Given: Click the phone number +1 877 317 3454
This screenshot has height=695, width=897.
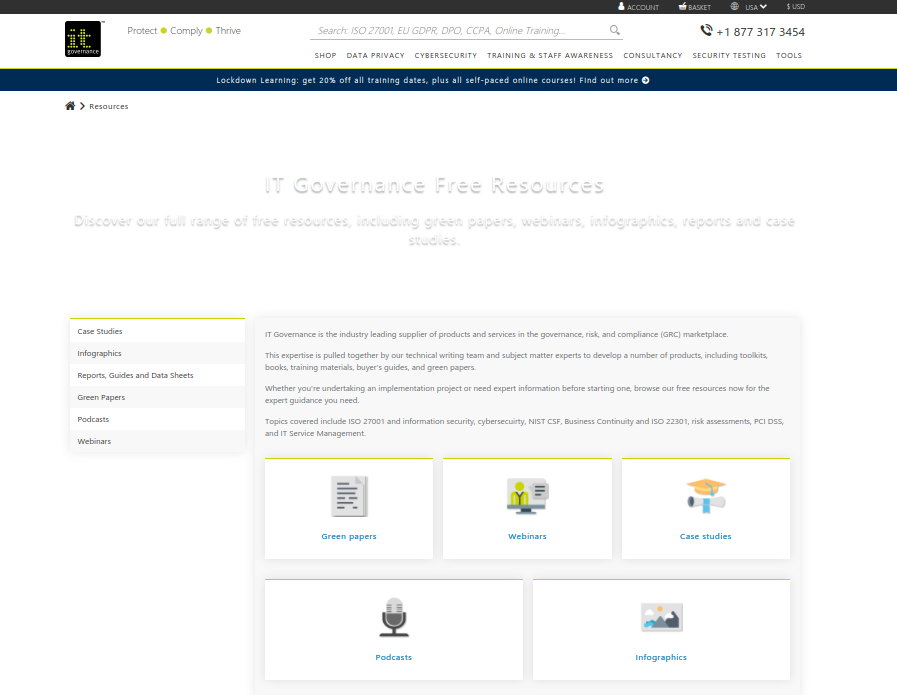Looking at the screenshot, I should click(x=760, y=32).
